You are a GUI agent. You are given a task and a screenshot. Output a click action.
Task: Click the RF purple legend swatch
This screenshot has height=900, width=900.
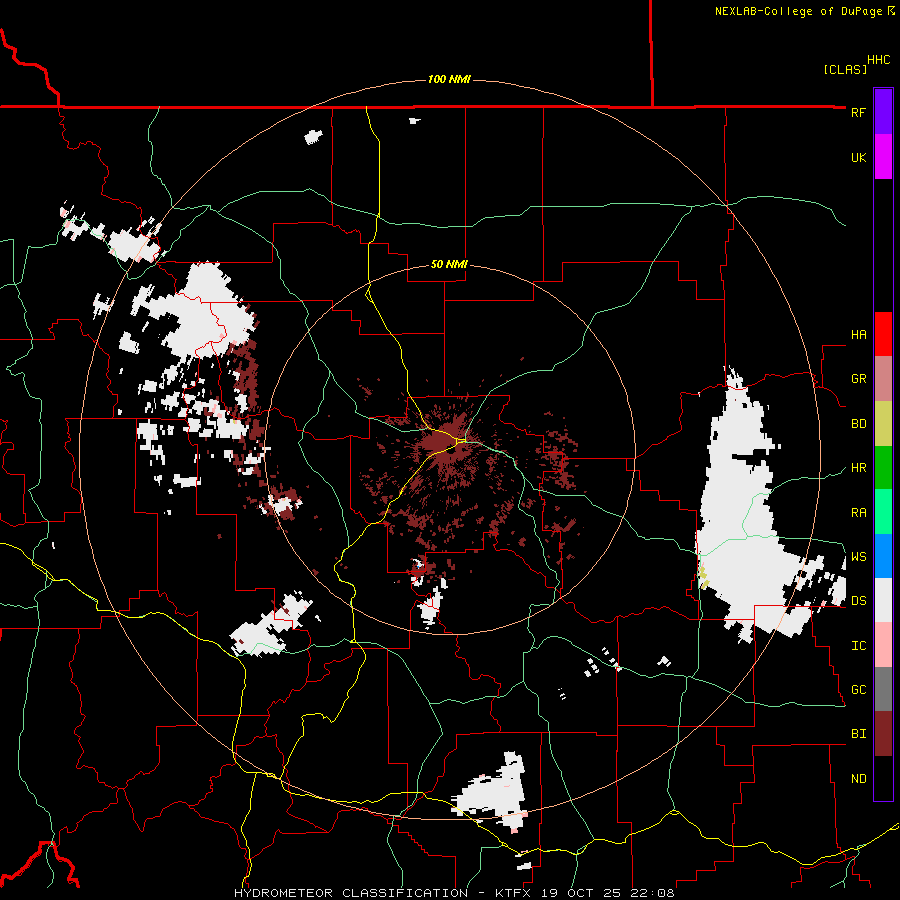[x=883, y=112]
